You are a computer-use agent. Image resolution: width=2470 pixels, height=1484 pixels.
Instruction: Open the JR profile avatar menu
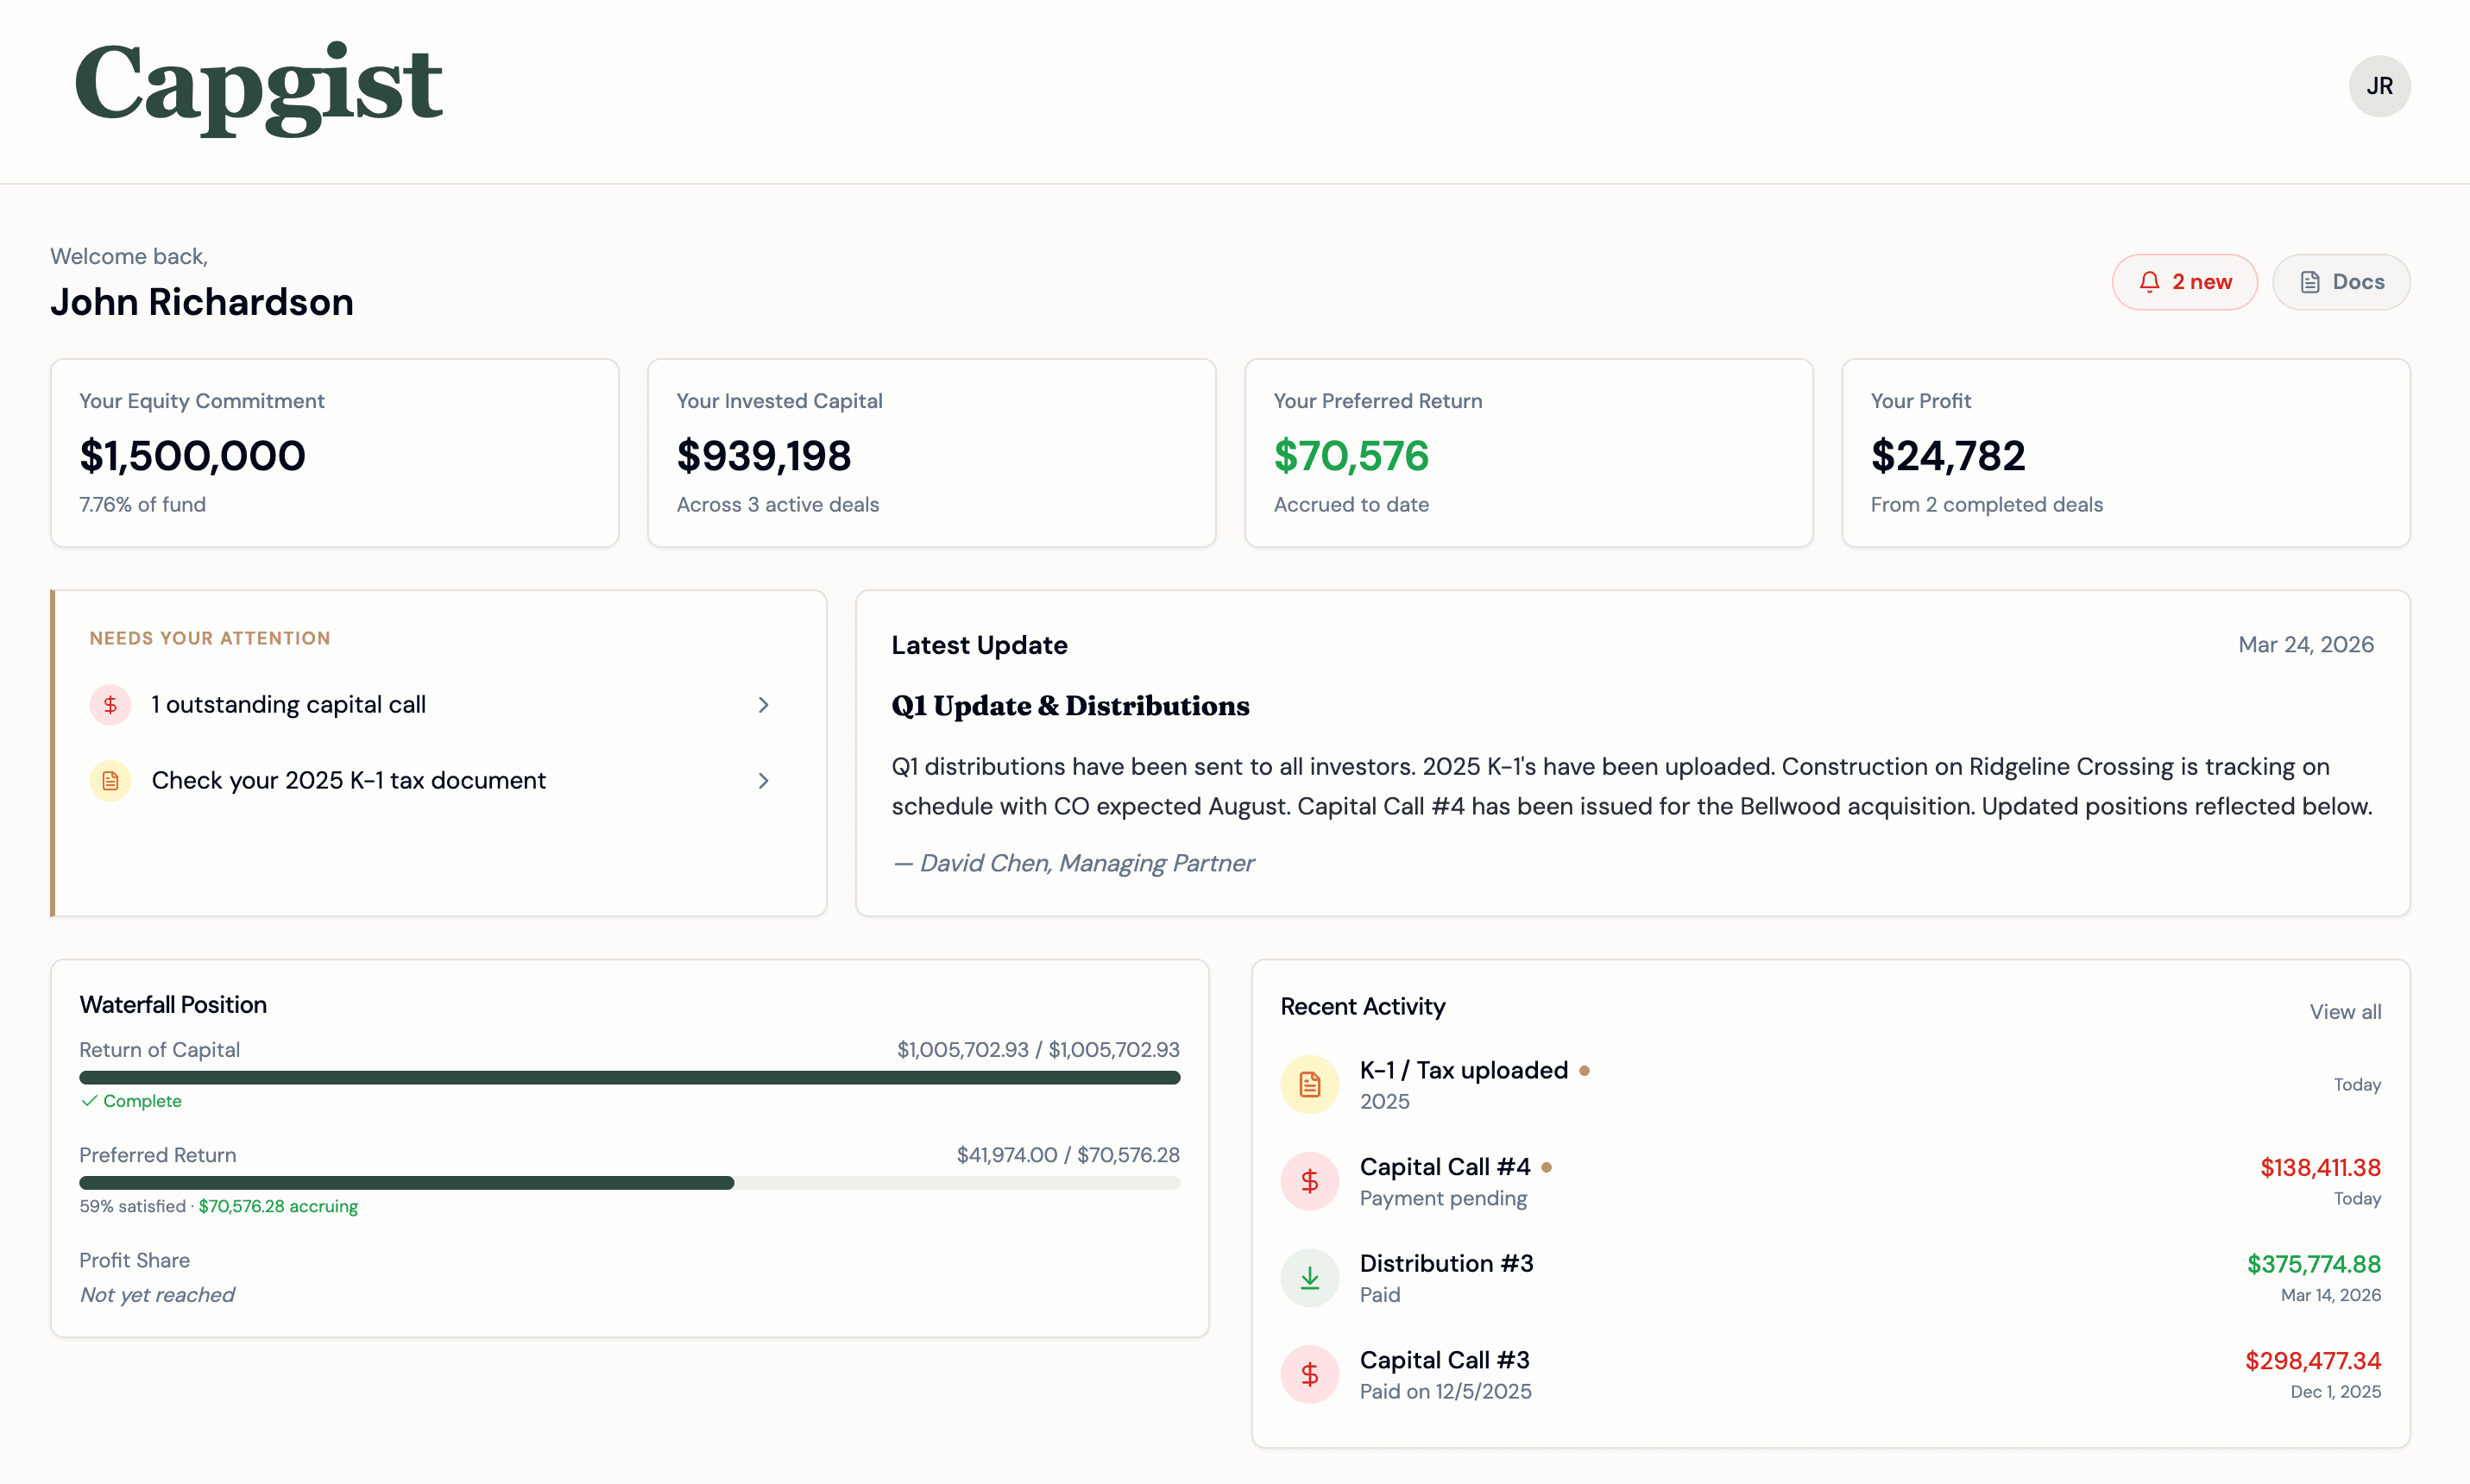point(2379,86)
